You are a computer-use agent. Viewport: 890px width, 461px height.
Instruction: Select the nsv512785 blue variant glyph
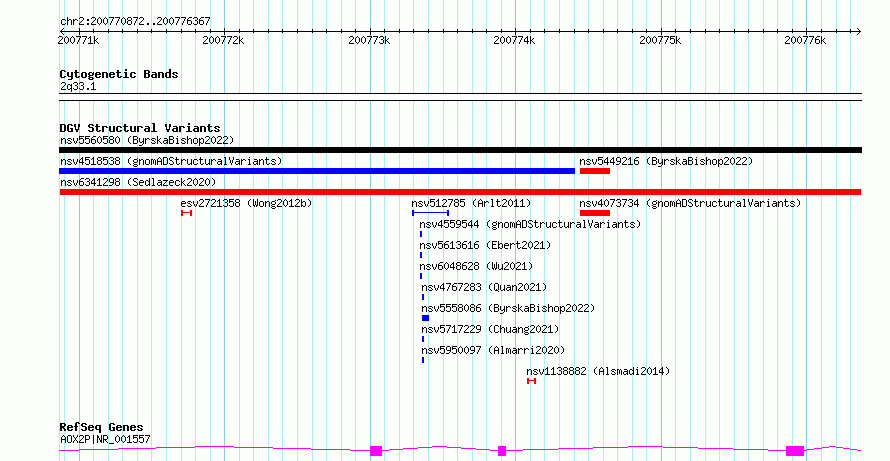click(x=430, y=213)
